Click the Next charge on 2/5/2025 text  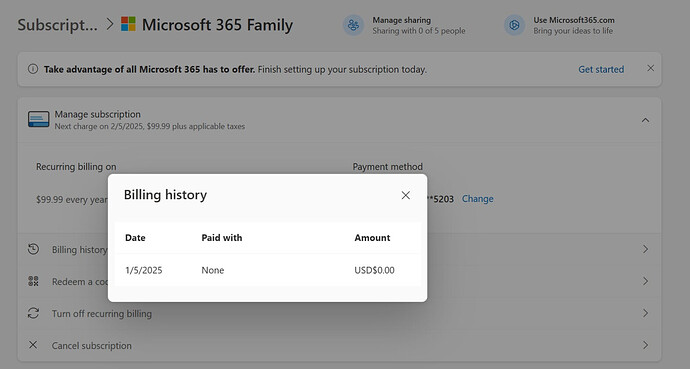pyautogui.click(x=150, y=127)
